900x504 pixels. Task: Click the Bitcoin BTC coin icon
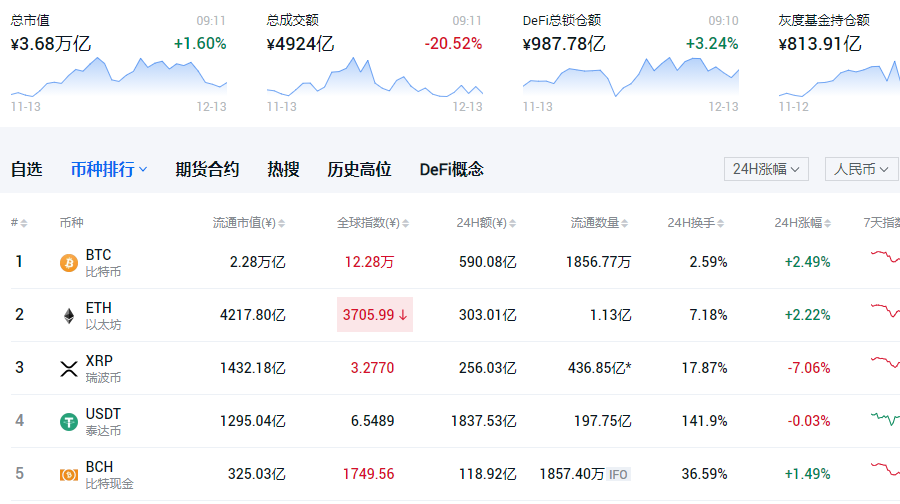click(x=69, y=263)
